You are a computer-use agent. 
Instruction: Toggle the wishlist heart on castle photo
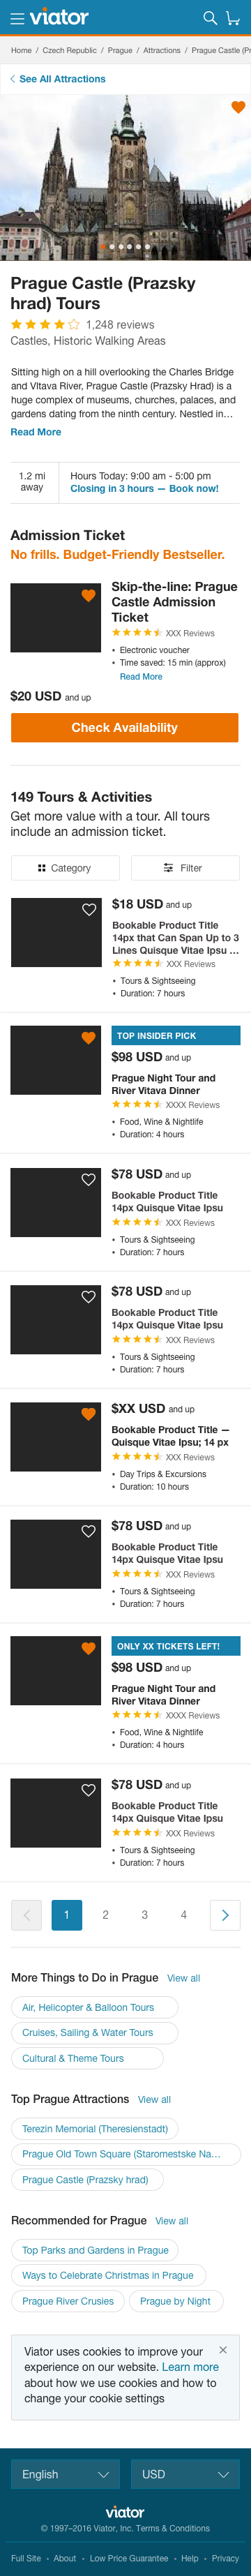pyautogui.click(x=238, y=107)
